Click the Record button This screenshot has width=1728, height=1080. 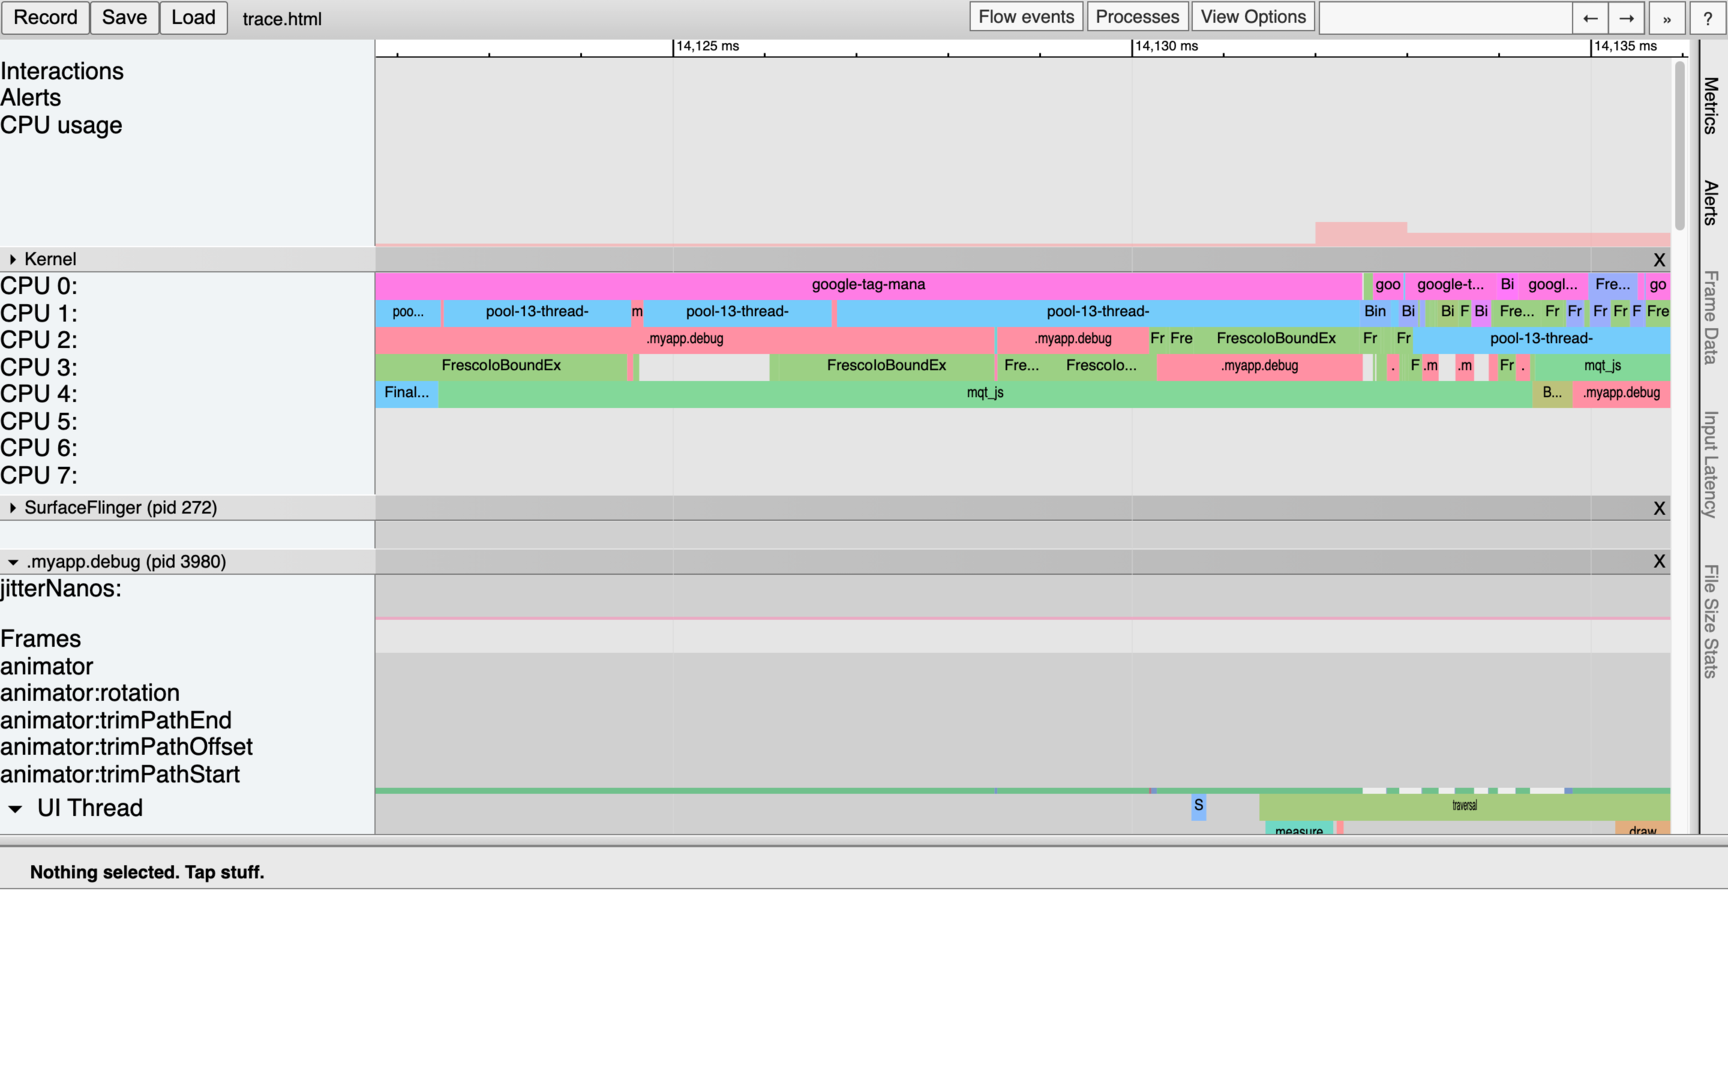coord(45,17)
